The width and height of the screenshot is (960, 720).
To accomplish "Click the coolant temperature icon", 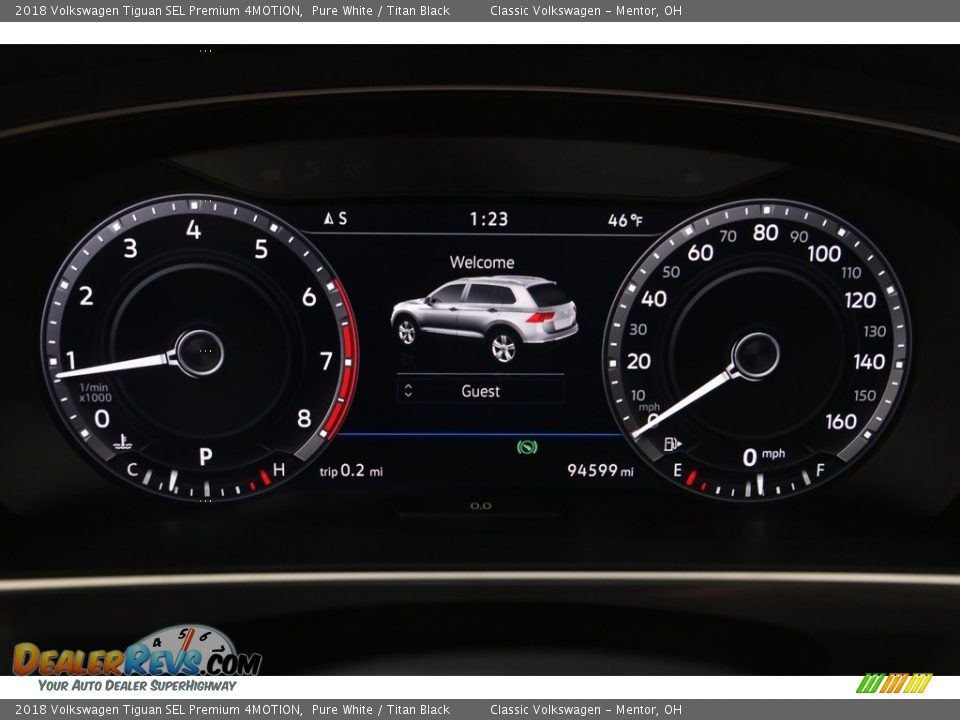I will 122,442.
